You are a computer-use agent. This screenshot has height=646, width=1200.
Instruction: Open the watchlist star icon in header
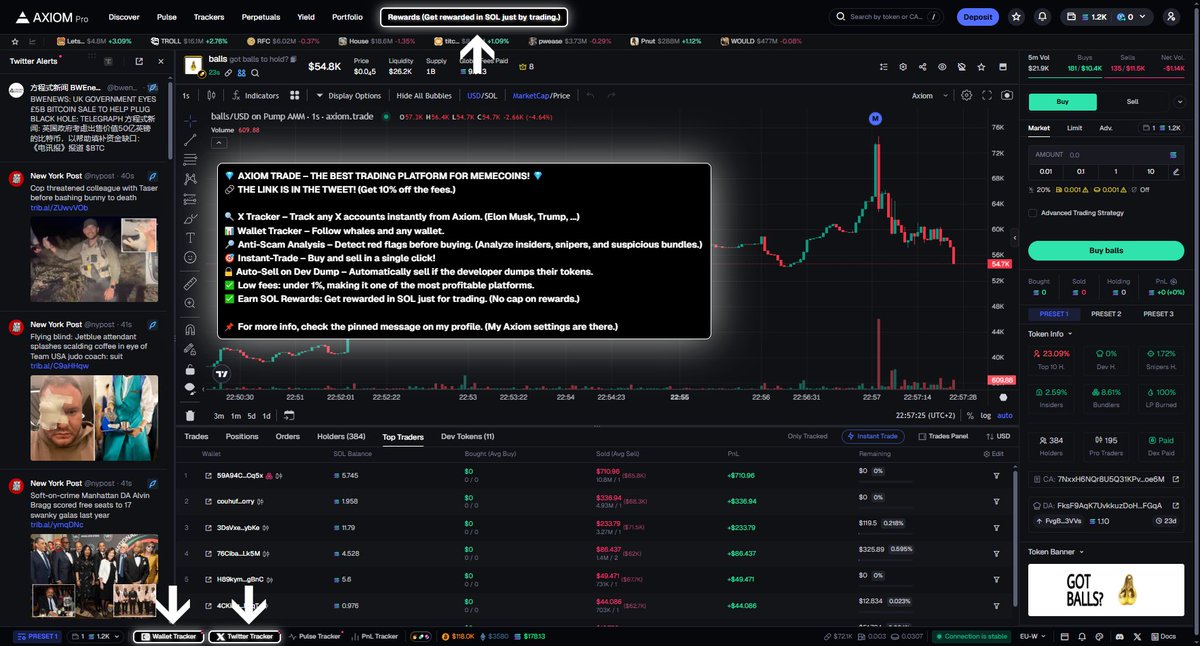[1017, 17]
